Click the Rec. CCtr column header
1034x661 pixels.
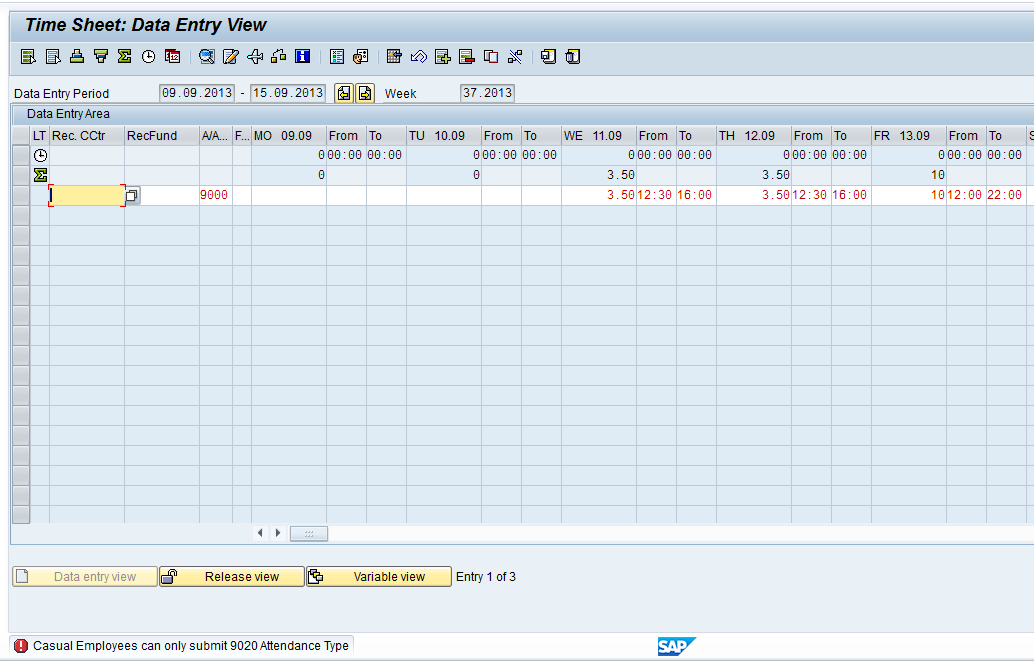87,136
